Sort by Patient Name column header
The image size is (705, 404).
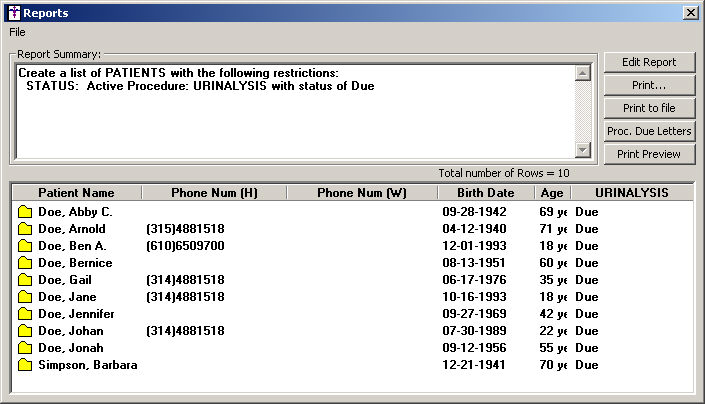click(76, 193)
